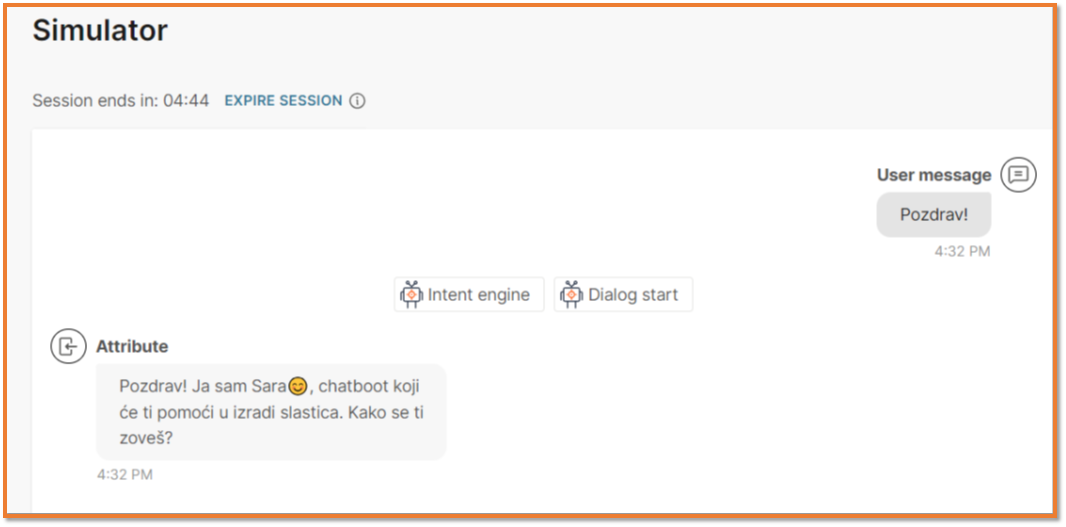Click the Attribute exit-arrow circle icon
Image resolution: width=1066 pixels, height=527 pixels.
pos(68,347)
